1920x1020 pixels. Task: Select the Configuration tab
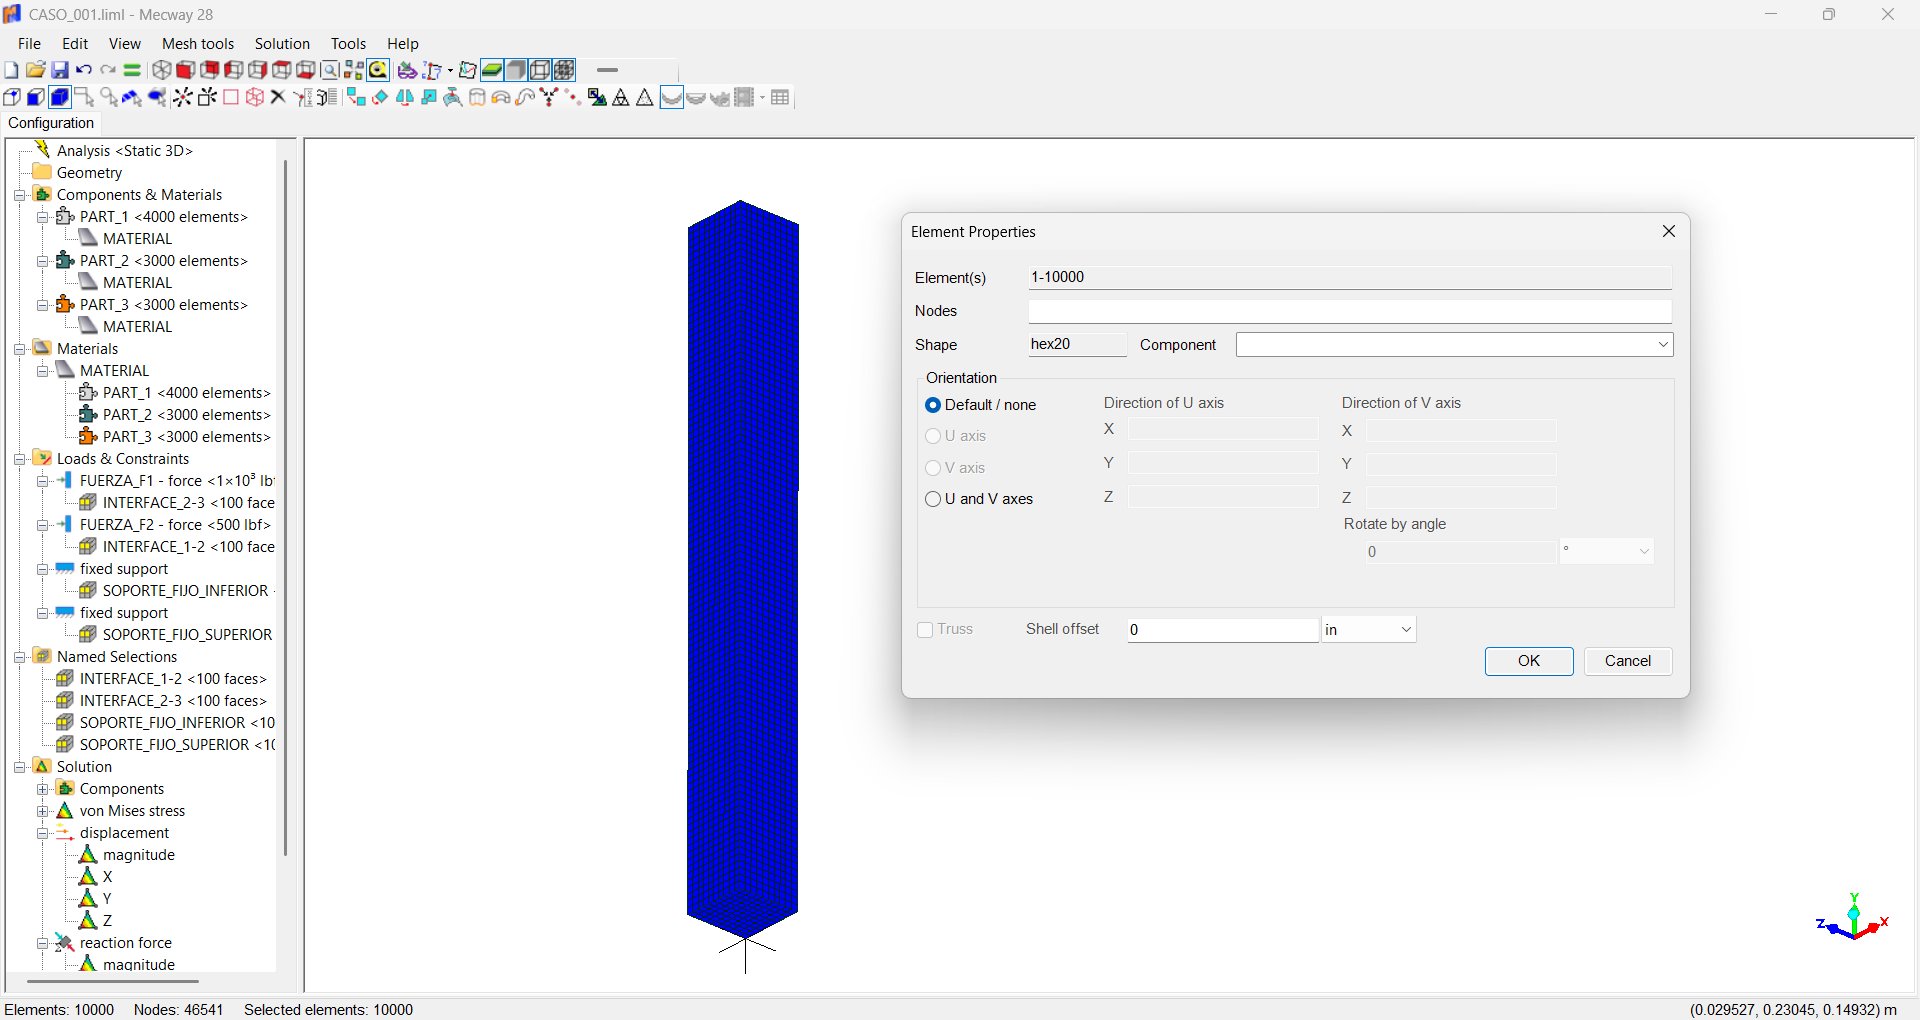pos(51,123)
